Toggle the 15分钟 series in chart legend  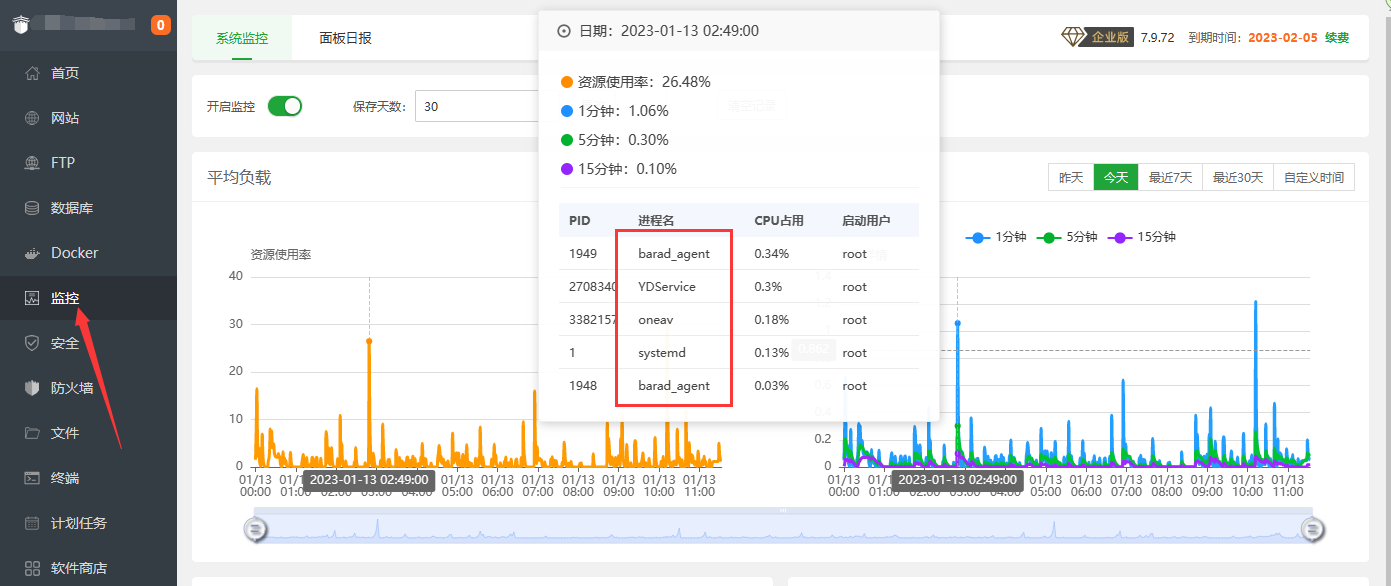(x=1144, y=237)
